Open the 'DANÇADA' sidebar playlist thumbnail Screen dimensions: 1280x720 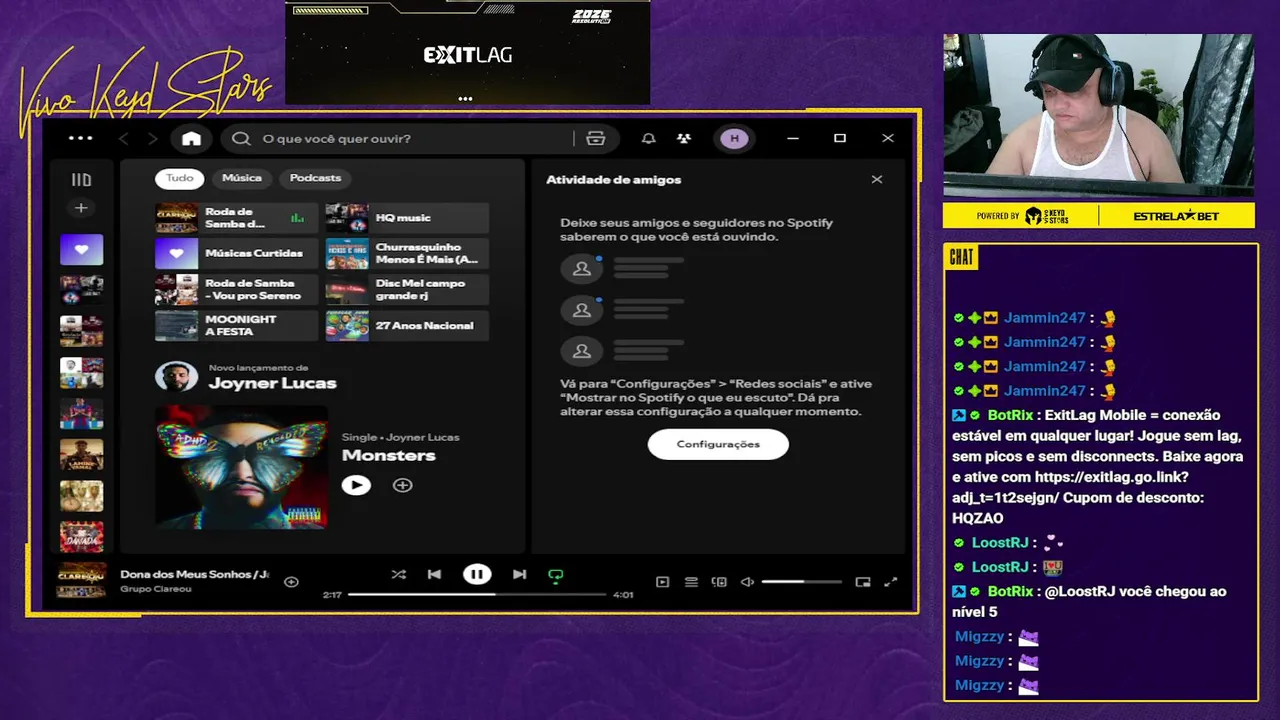coord(81,537)
